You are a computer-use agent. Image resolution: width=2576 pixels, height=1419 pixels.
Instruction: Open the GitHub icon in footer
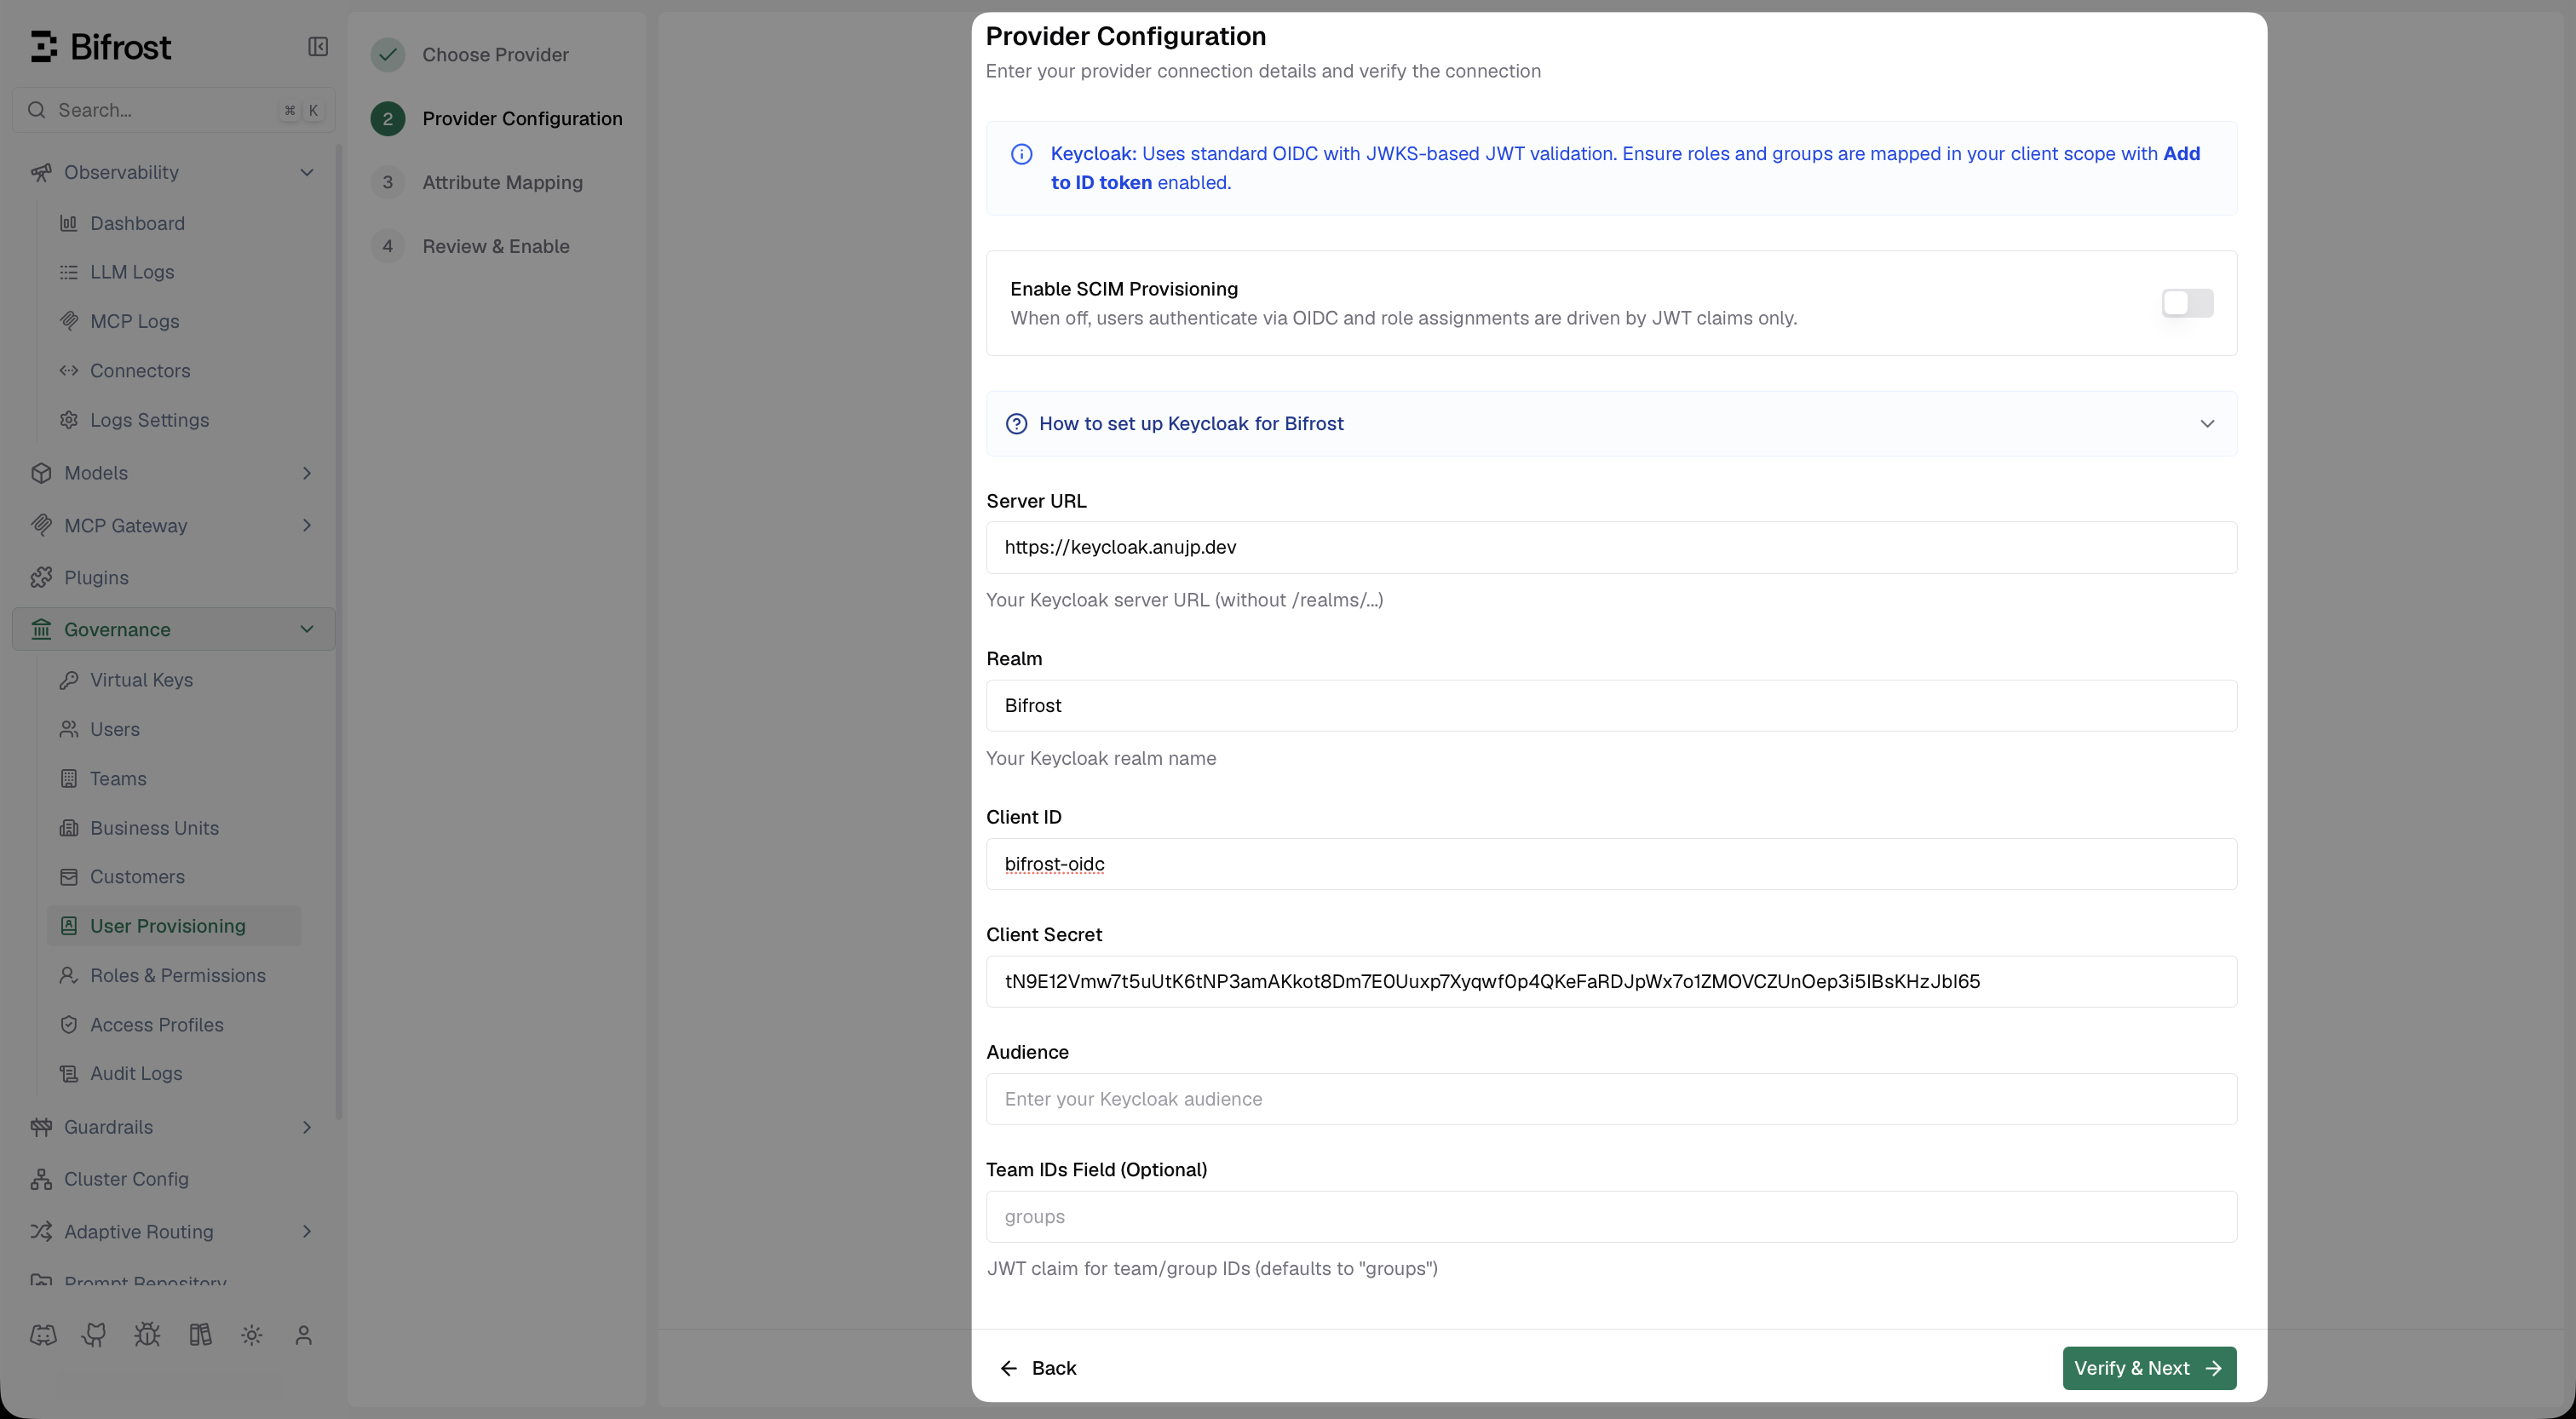point(95,1335)
